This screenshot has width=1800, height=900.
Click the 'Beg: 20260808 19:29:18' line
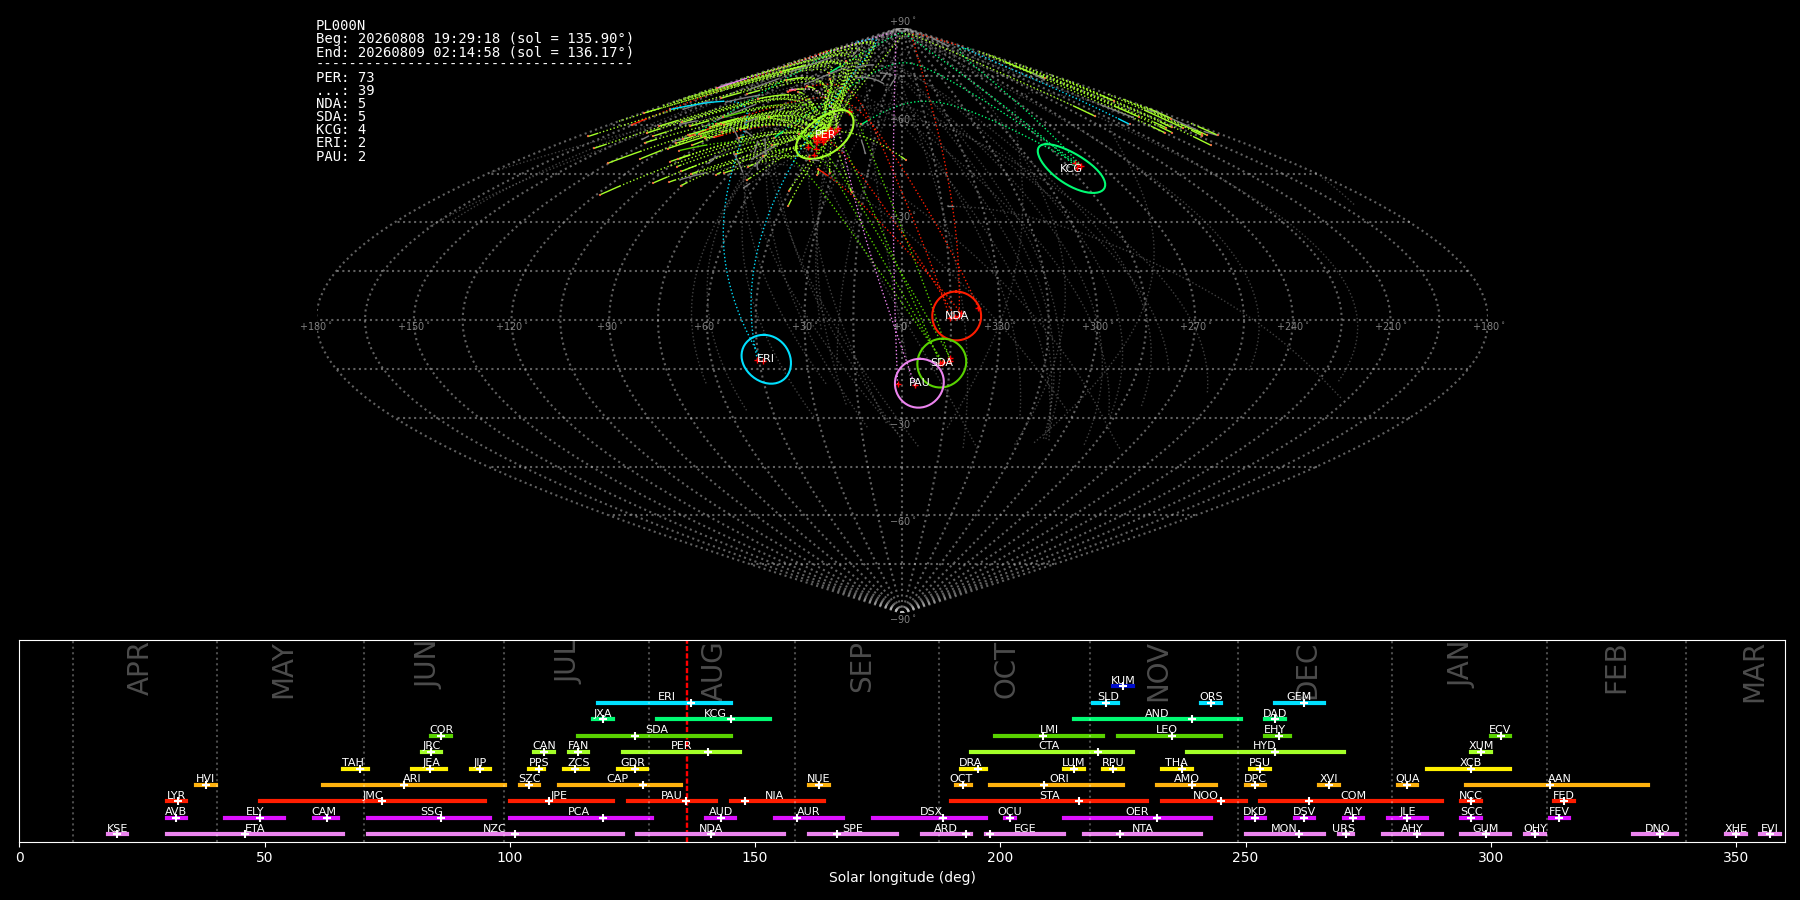[475, 39]
